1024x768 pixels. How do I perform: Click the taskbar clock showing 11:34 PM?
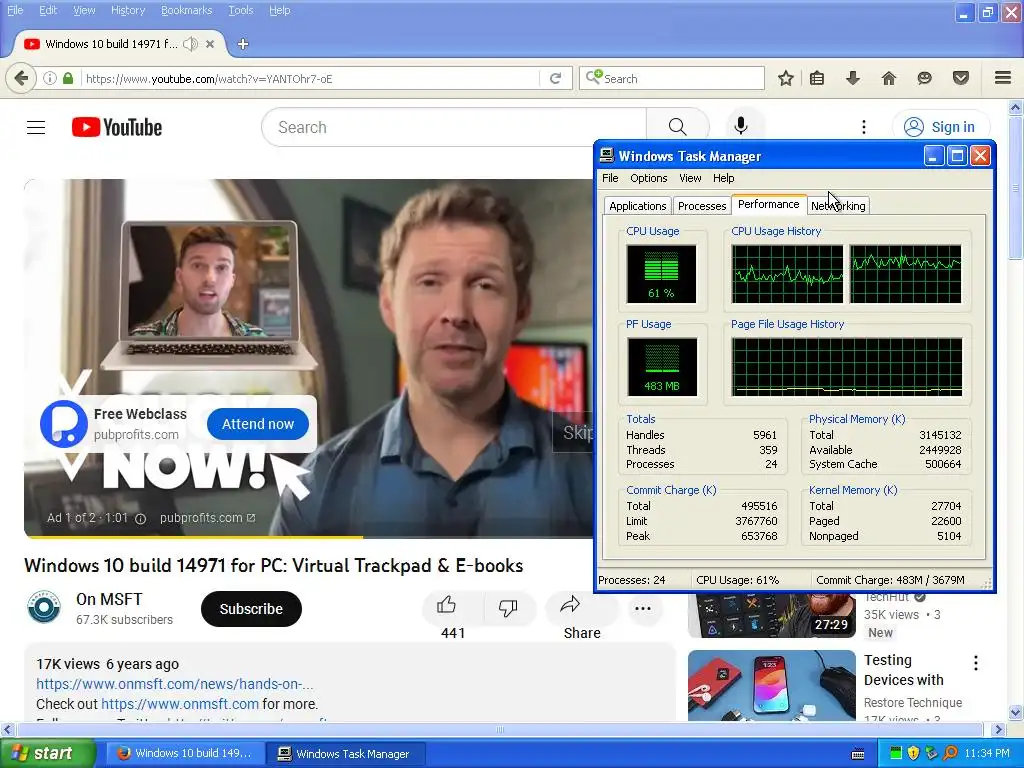click(987, 753)
